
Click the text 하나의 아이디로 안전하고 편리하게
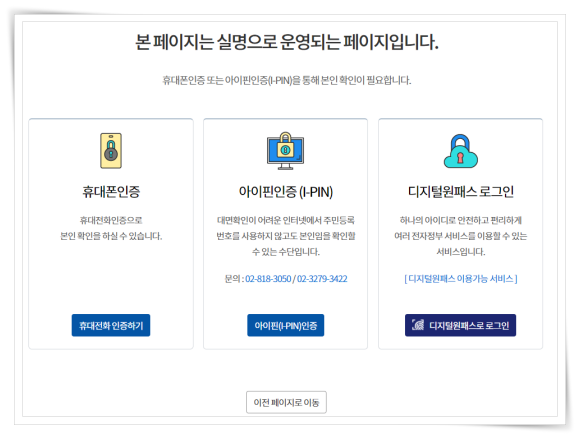point(461,220)
